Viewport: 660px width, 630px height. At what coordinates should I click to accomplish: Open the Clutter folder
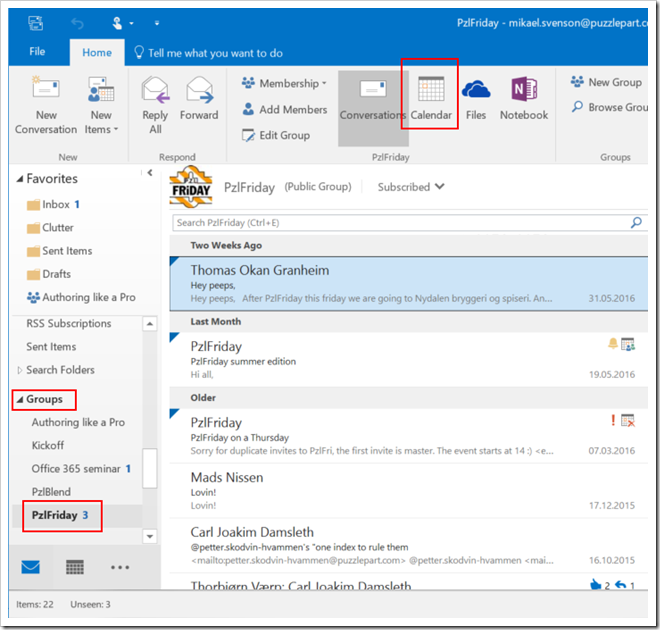50,228
